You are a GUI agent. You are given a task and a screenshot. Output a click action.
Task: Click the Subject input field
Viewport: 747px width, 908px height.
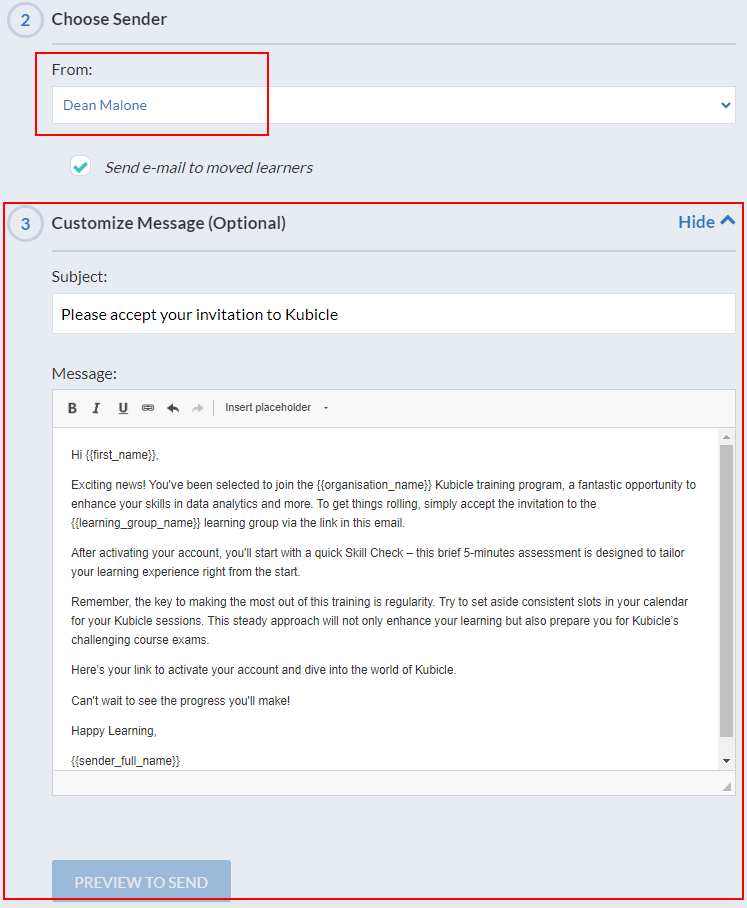[394, 314]
